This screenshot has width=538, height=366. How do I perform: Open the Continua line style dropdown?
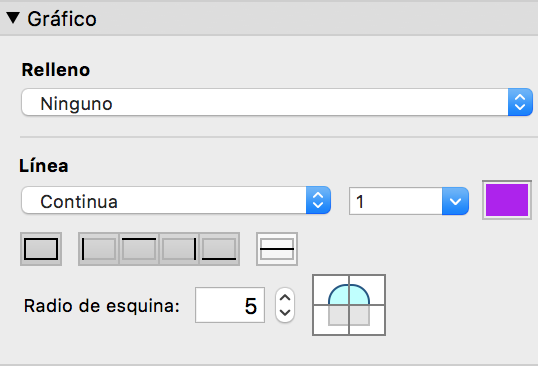click(176, 200)
